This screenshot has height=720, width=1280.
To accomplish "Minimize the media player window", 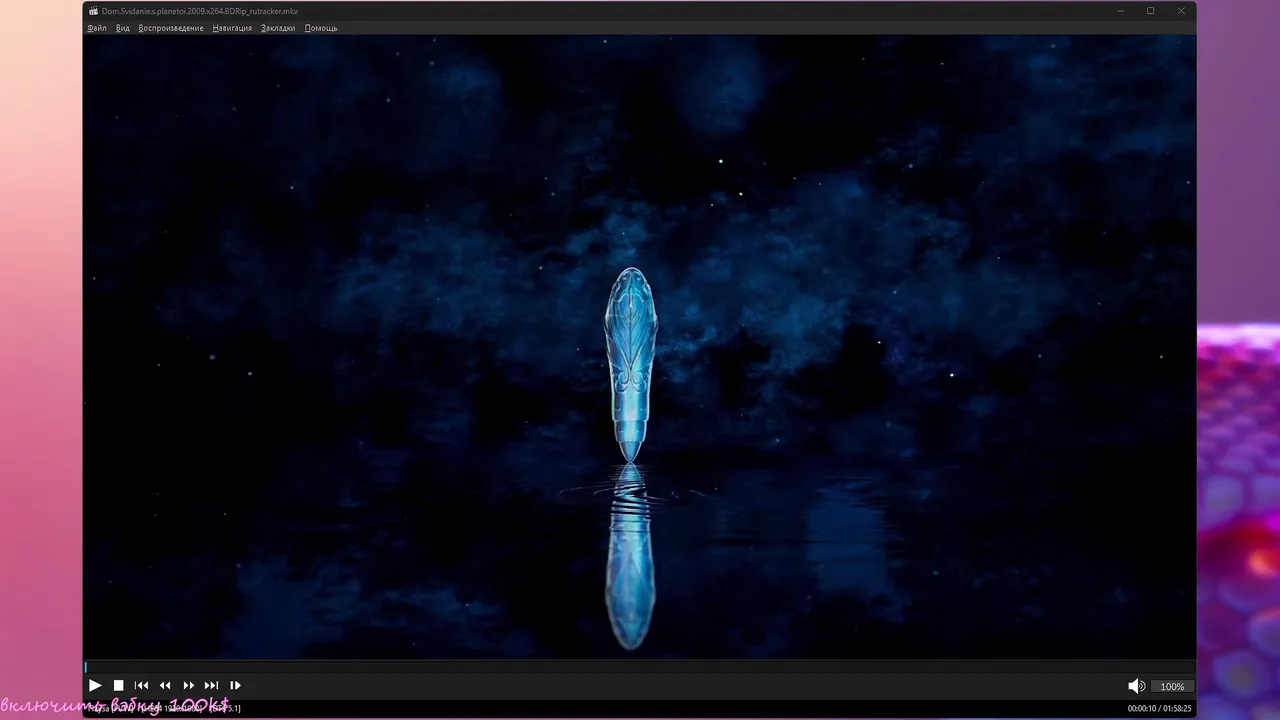I will tap(1120, 11).
